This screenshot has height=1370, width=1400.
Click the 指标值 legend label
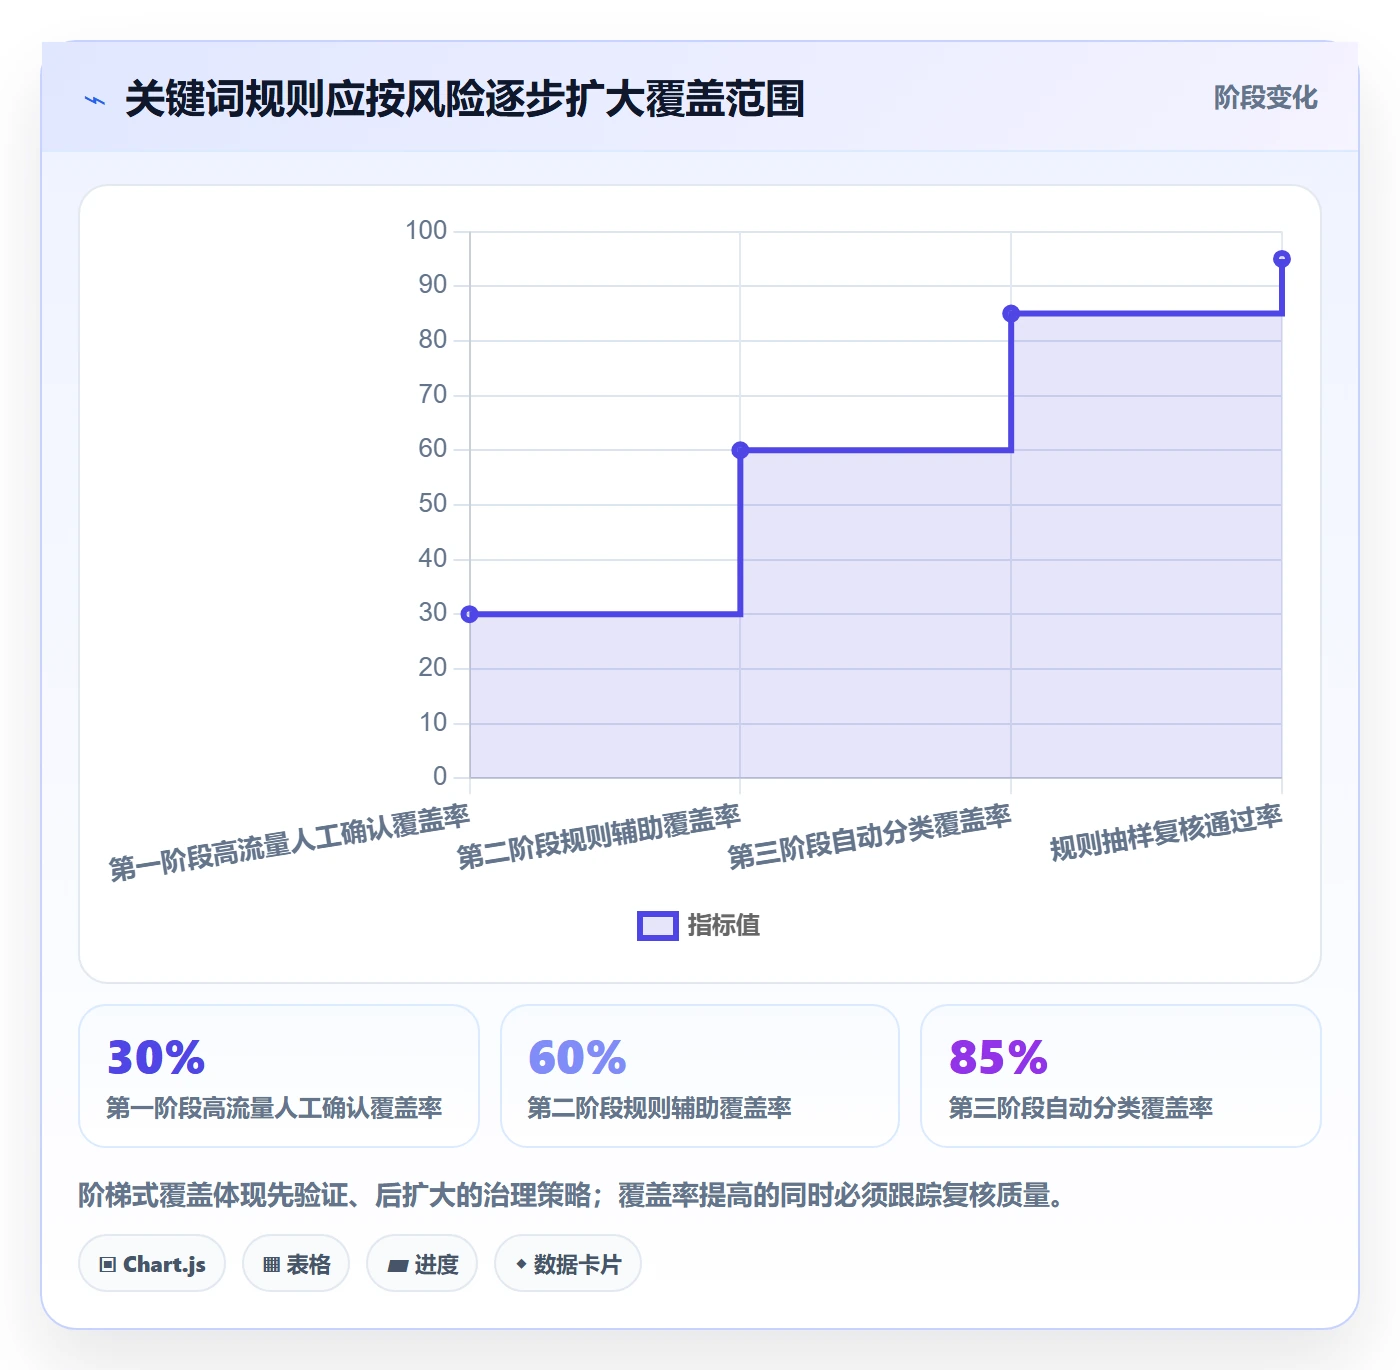[724, 926]
